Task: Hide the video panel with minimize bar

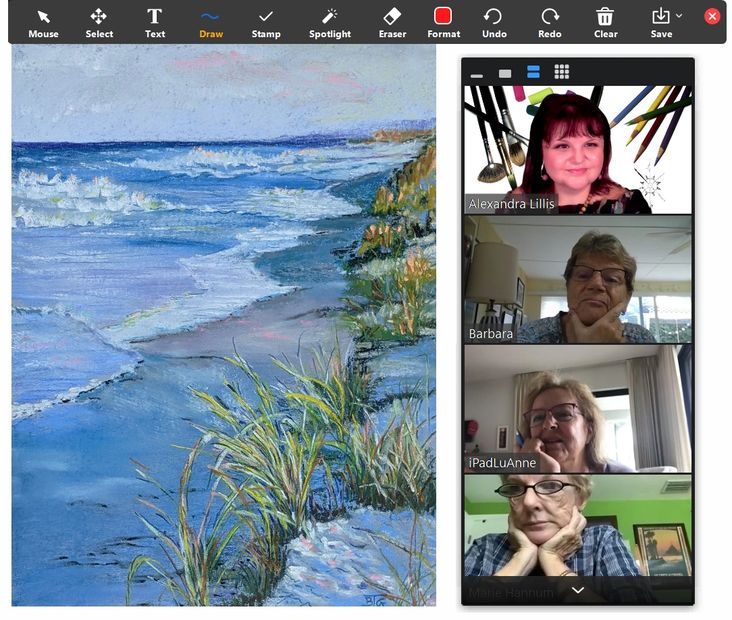Action: [x=477, y=73]
